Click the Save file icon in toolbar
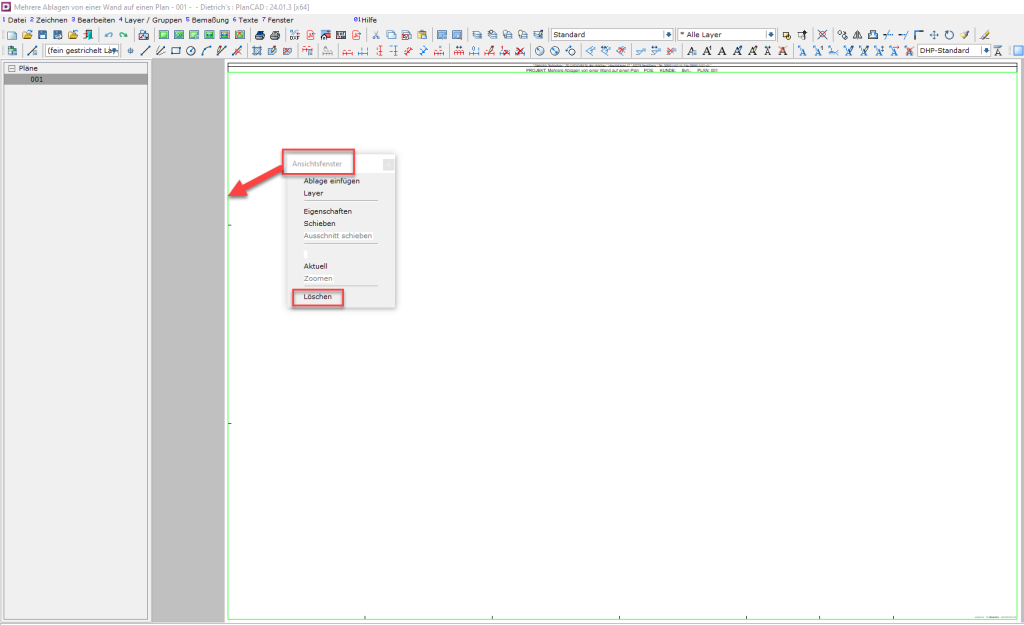This screenshot has height=625, width=1024. [x=43, y=35]
